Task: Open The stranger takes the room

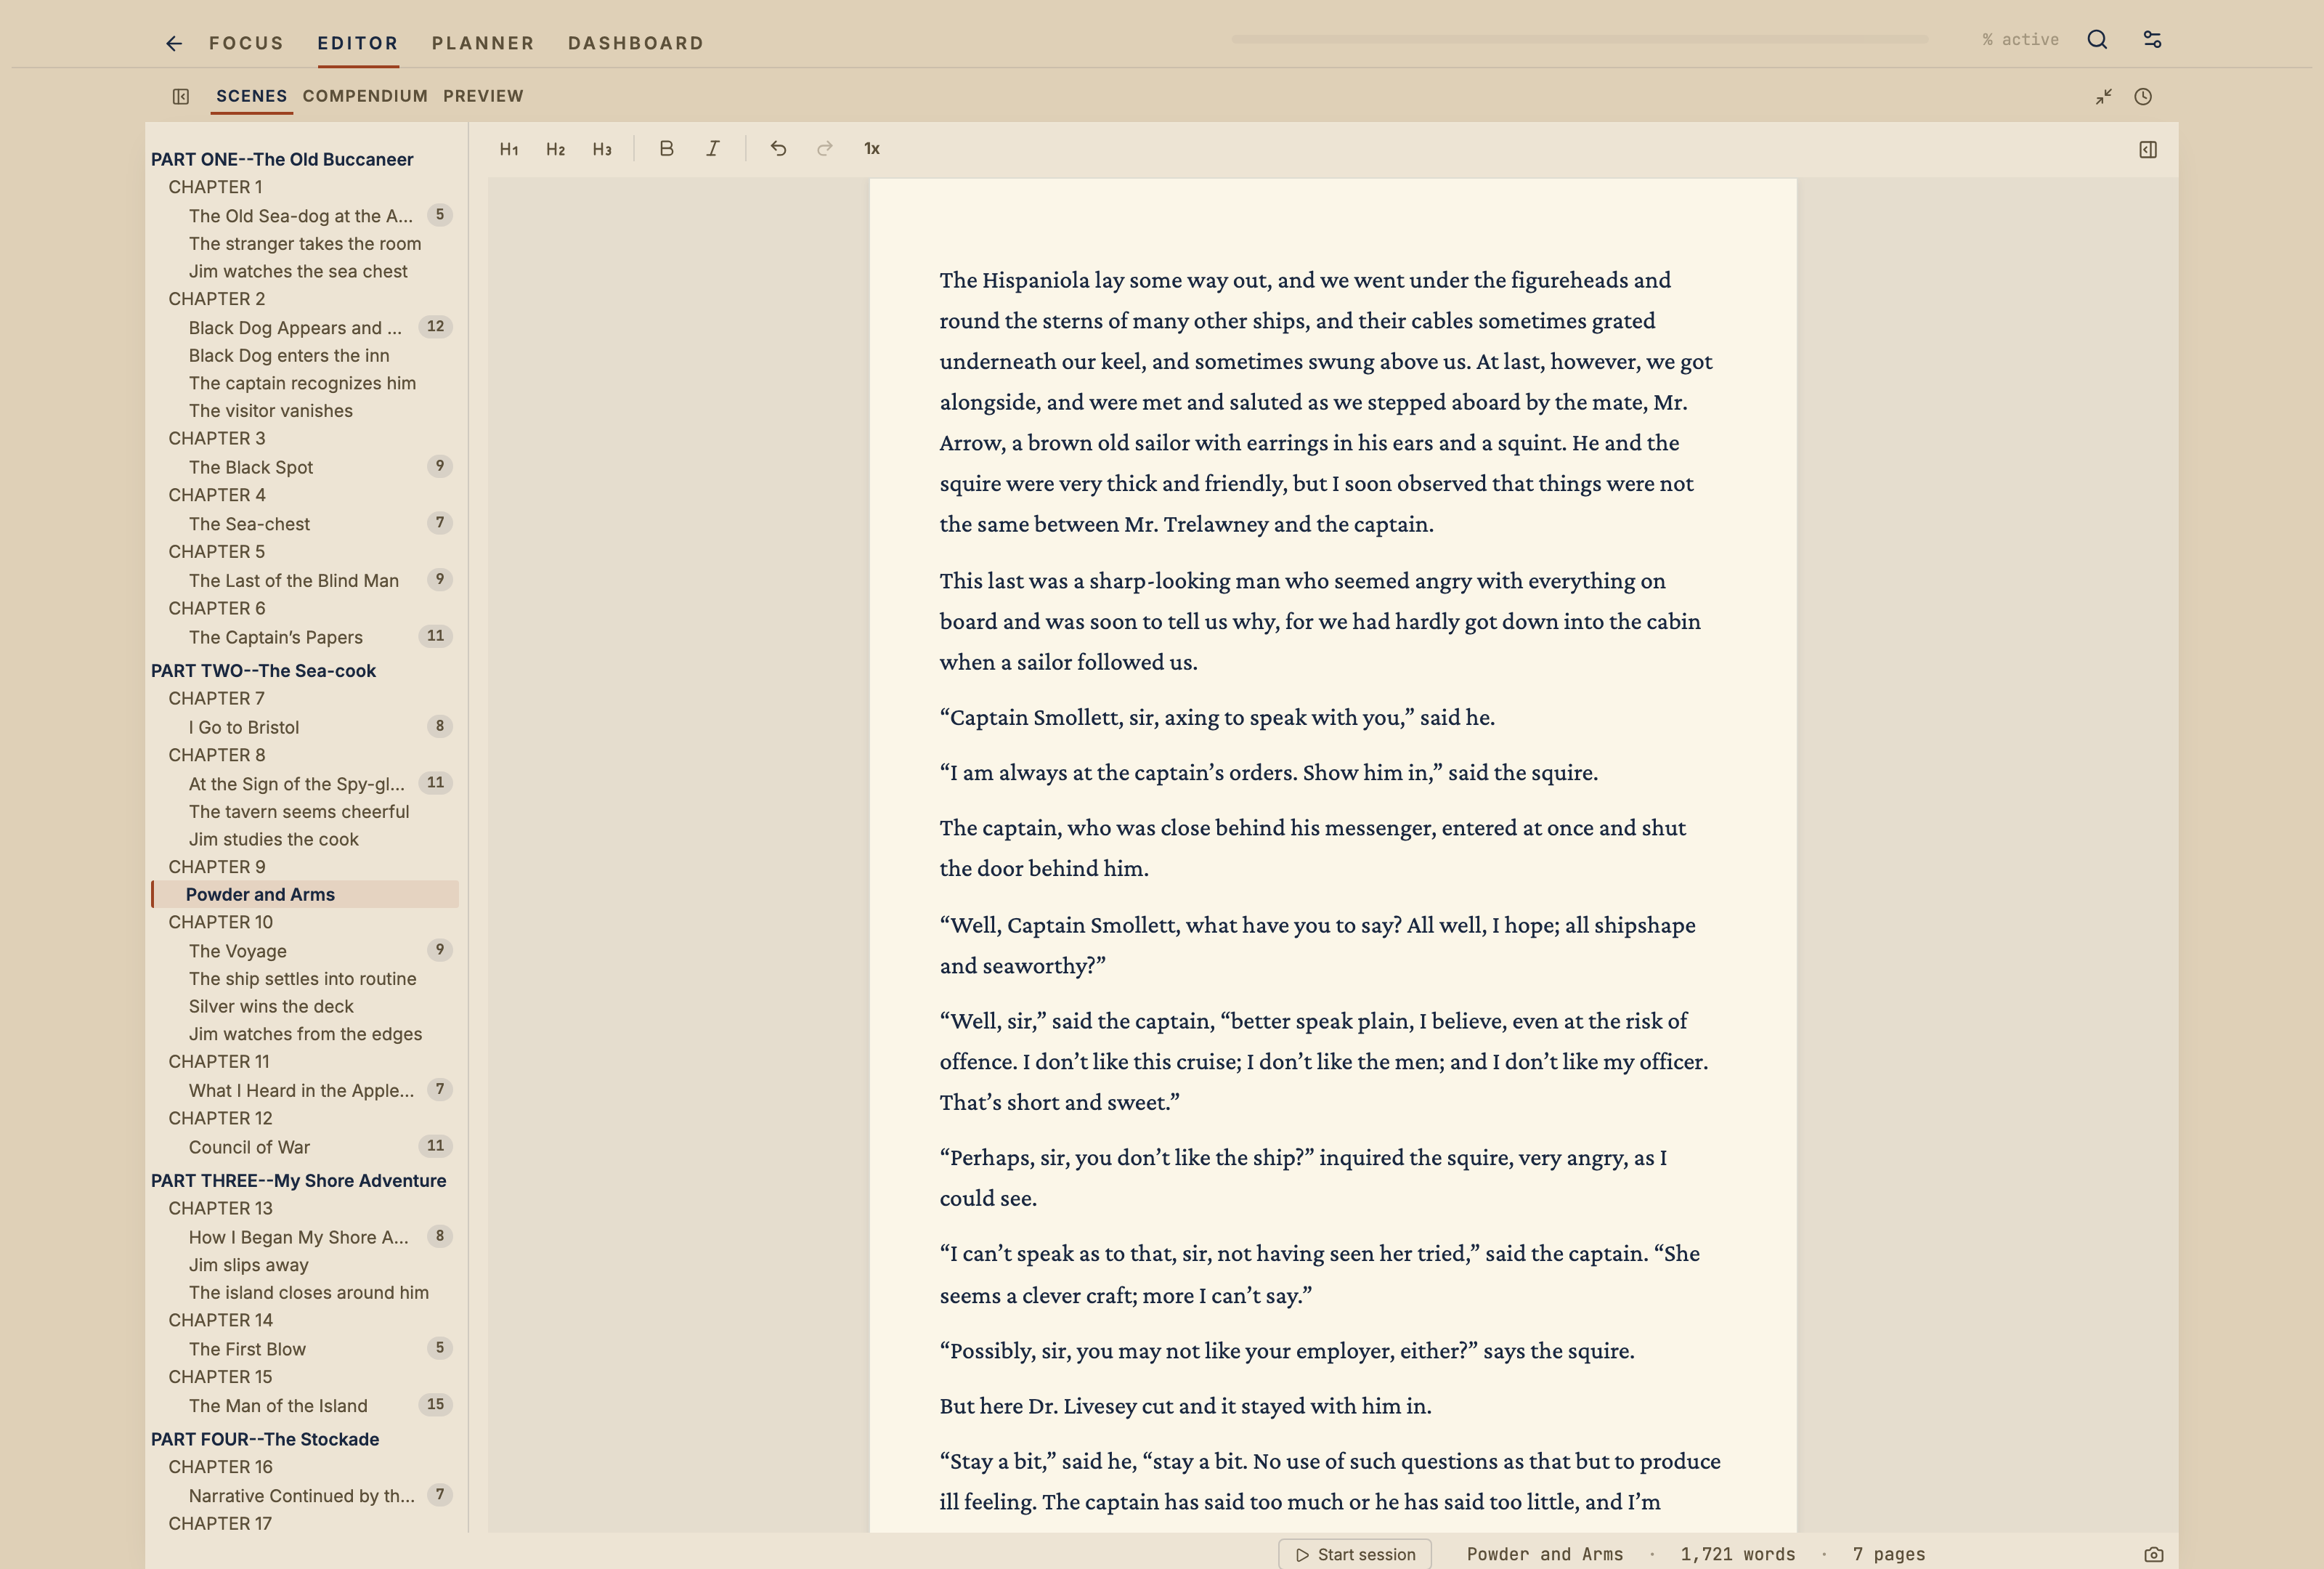Action: tap(305, 244)
